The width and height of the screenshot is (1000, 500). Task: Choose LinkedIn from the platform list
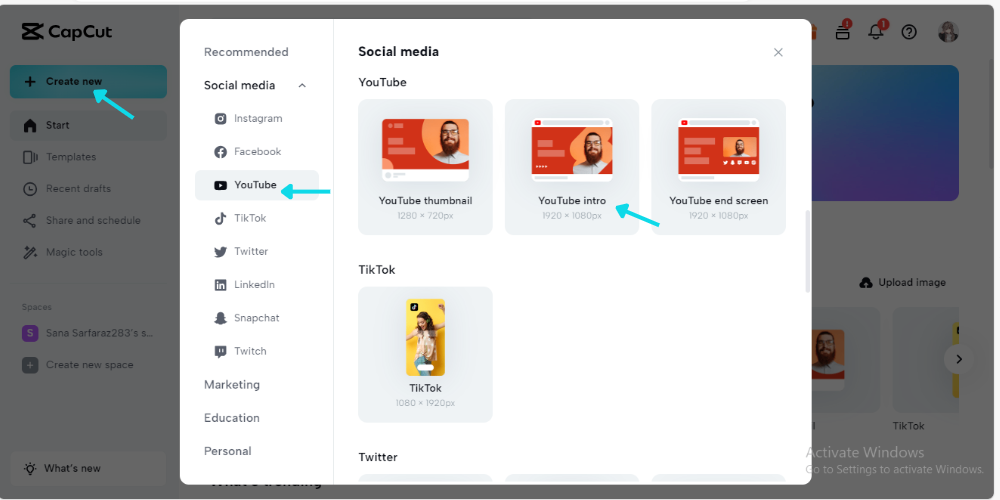(257, 284)
